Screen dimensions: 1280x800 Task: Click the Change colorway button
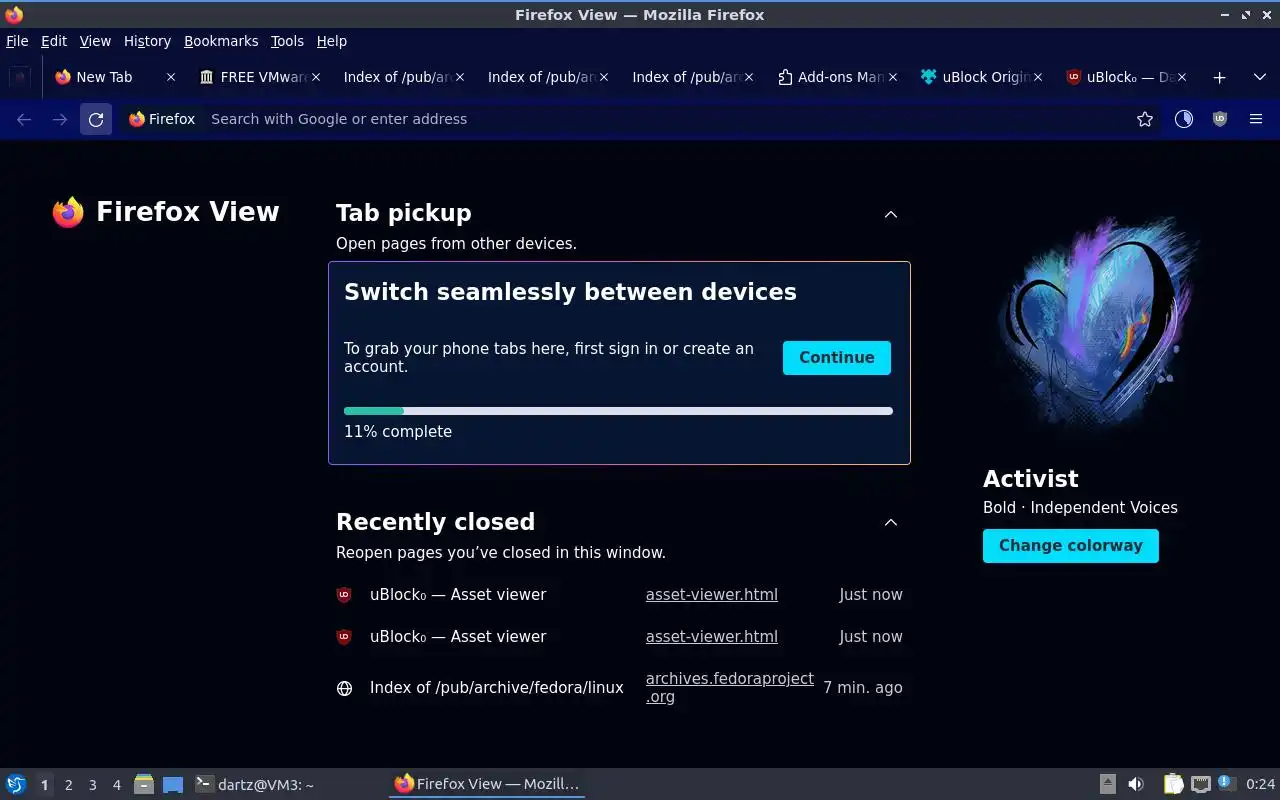tap(1071, 546)
